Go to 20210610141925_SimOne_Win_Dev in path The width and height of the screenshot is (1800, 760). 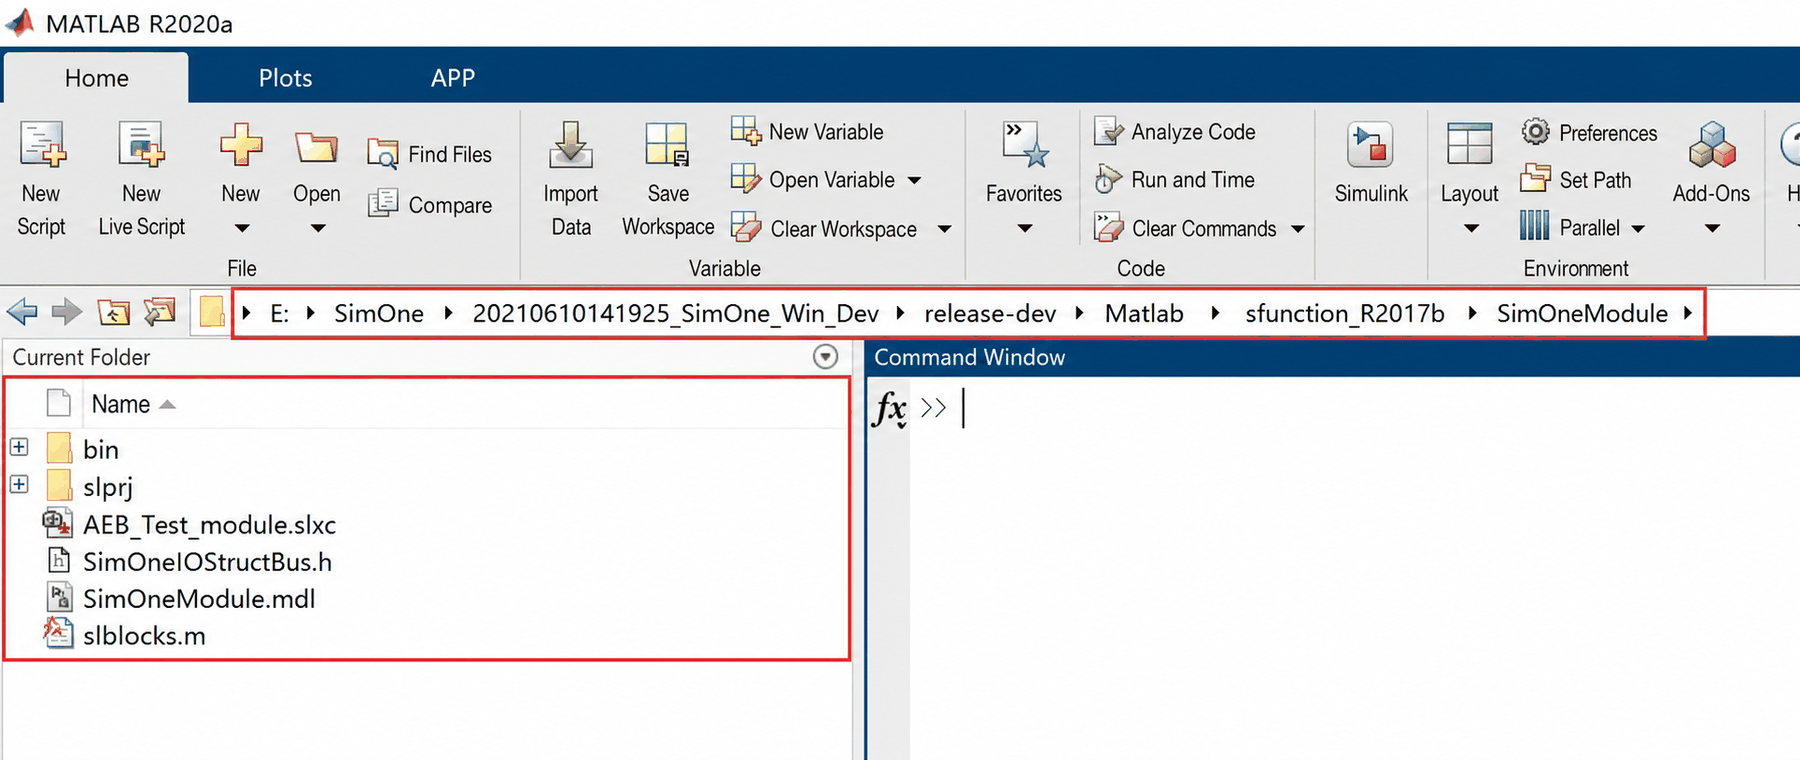[x=675, y=313]
